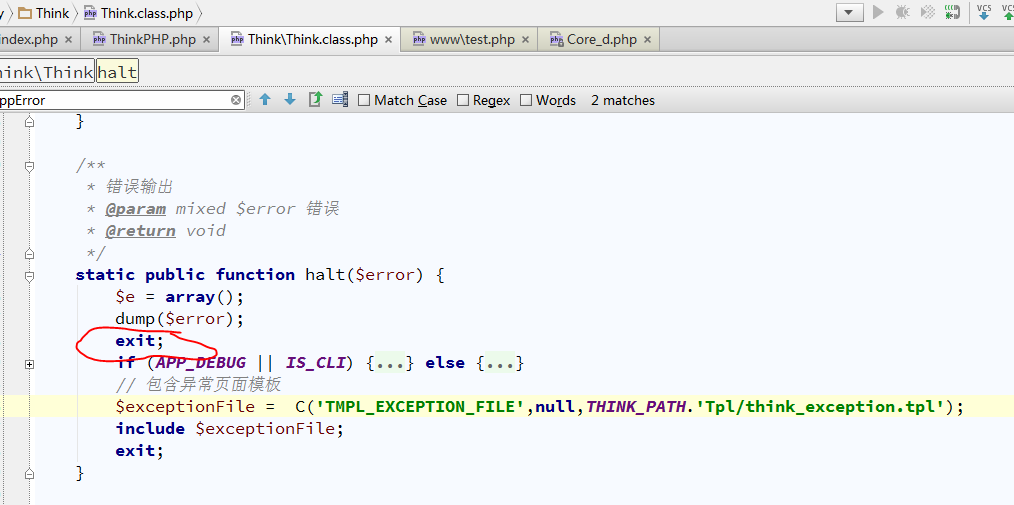This screenshot has width=1014, height=505.
Task: Click the Listen for debug connections icon
Action: click(953, 12)
